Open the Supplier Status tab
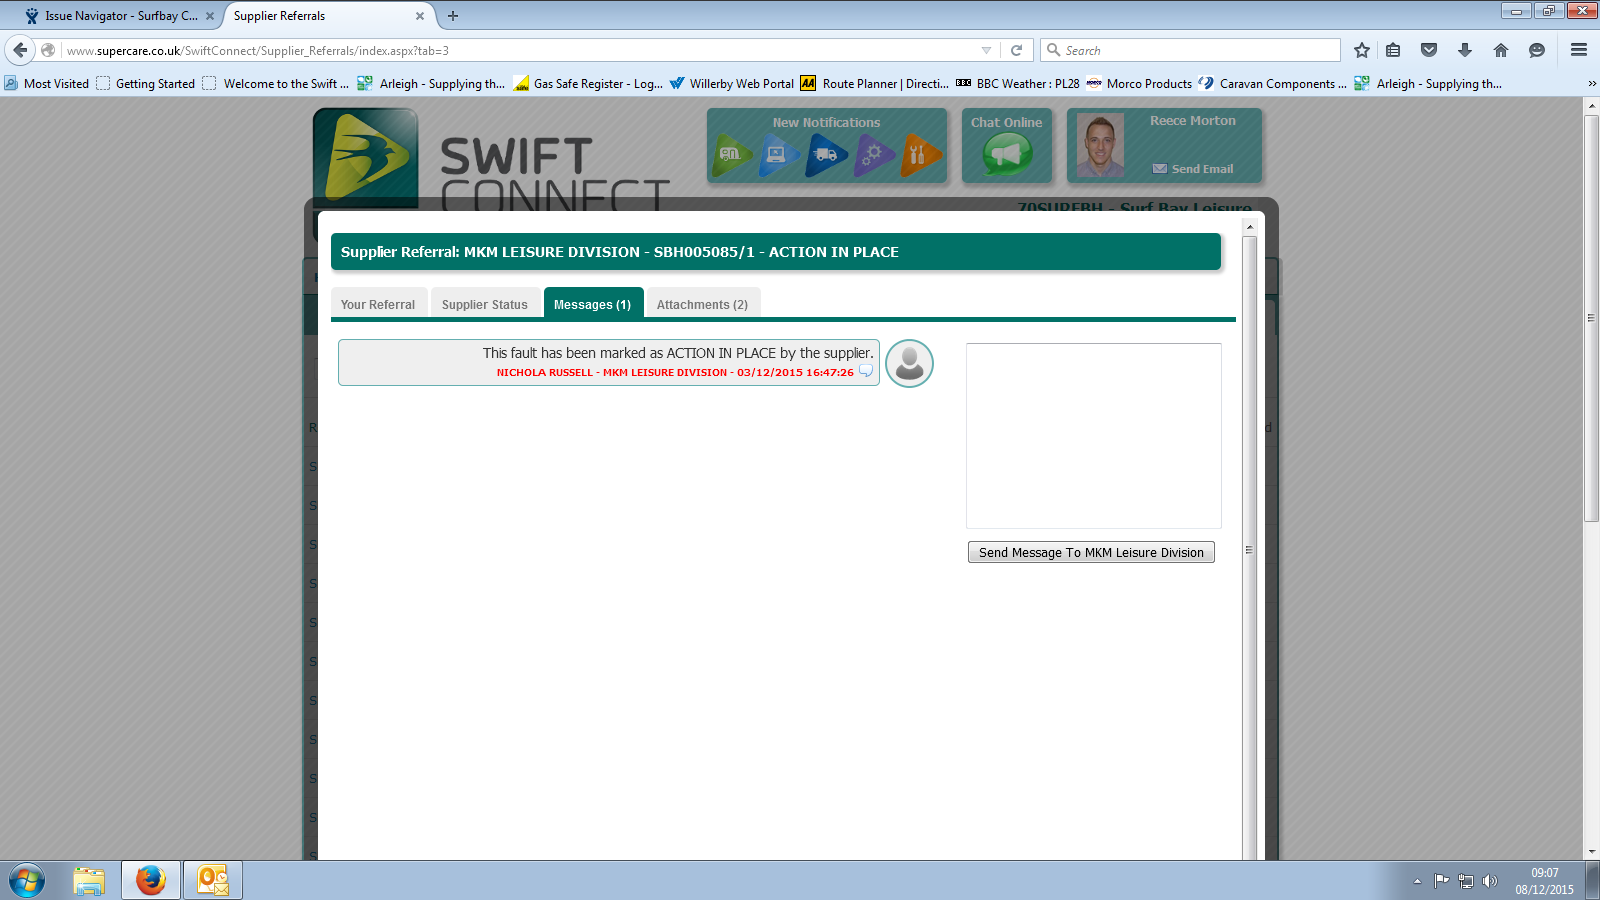Image resolution: width=1600 pixels, height=900 pixels. pos(485,304)
